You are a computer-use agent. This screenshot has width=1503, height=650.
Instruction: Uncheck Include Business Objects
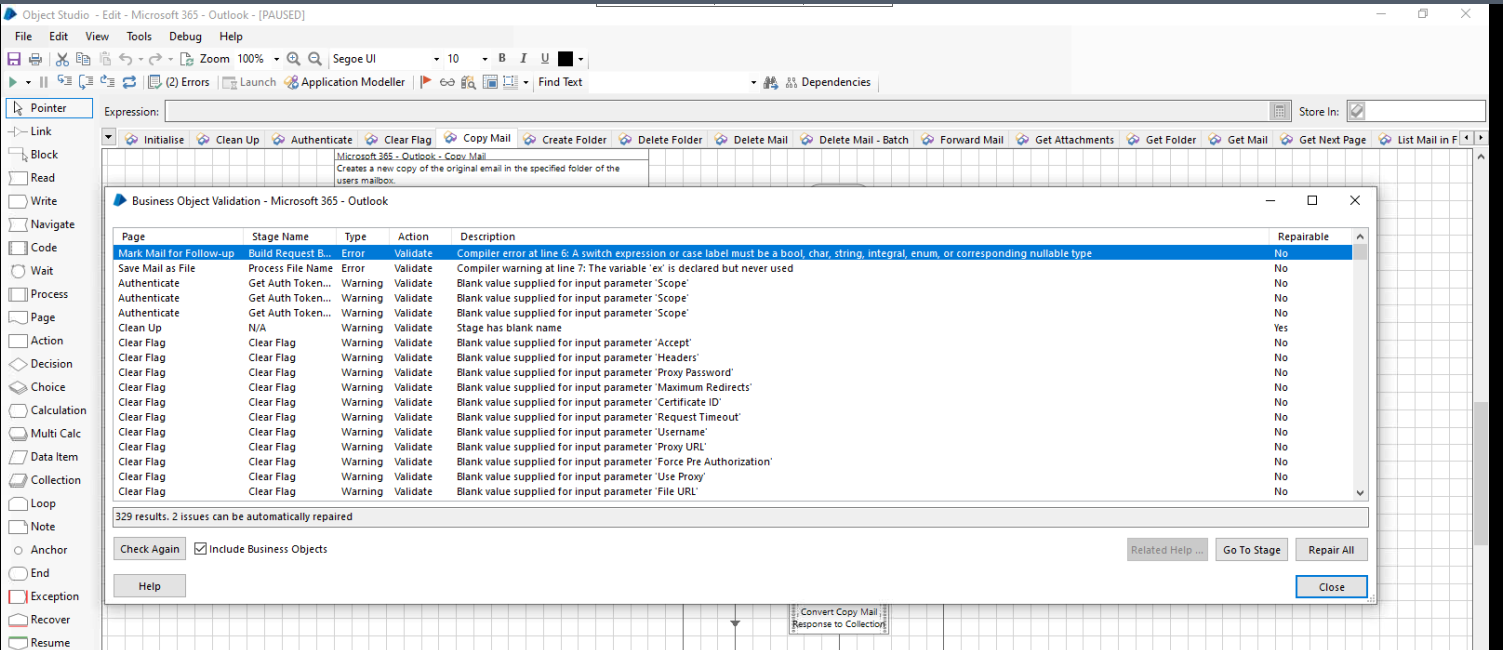click(201, 548)
